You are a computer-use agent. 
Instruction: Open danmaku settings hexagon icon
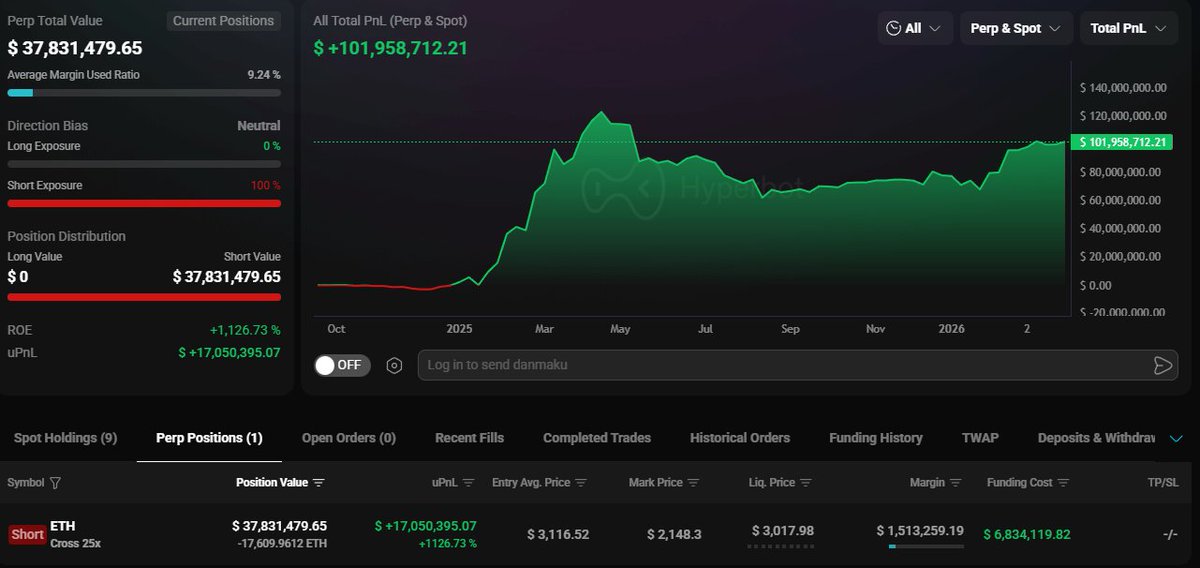point(394,365)
